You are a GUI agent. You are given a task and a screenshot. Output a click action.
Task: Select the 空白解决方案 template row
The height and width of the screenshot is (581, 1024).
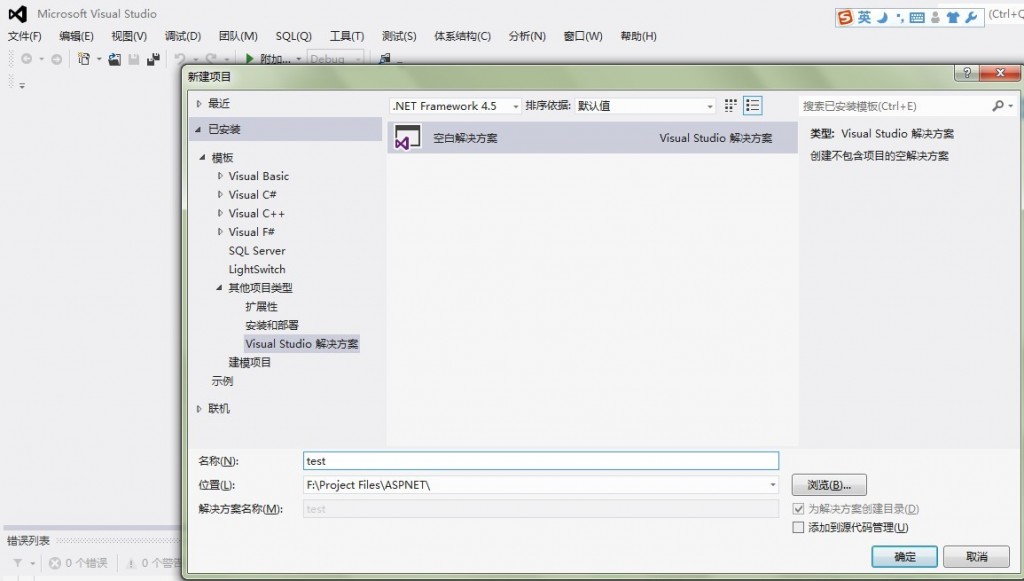[592, 138]
